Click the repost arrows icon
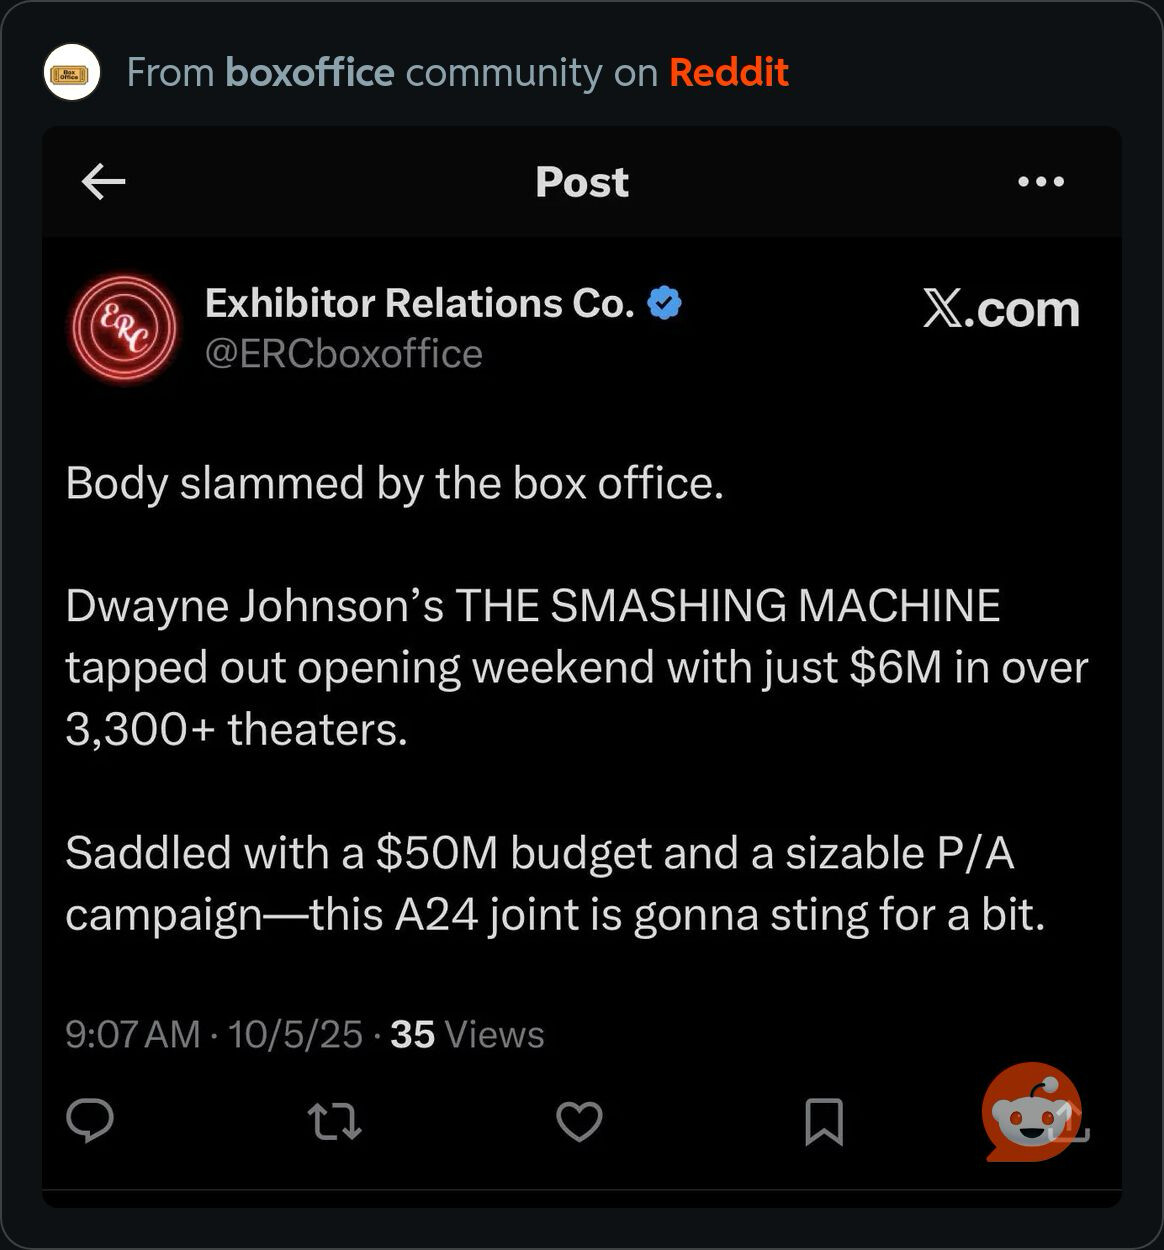 [334, 1121]
